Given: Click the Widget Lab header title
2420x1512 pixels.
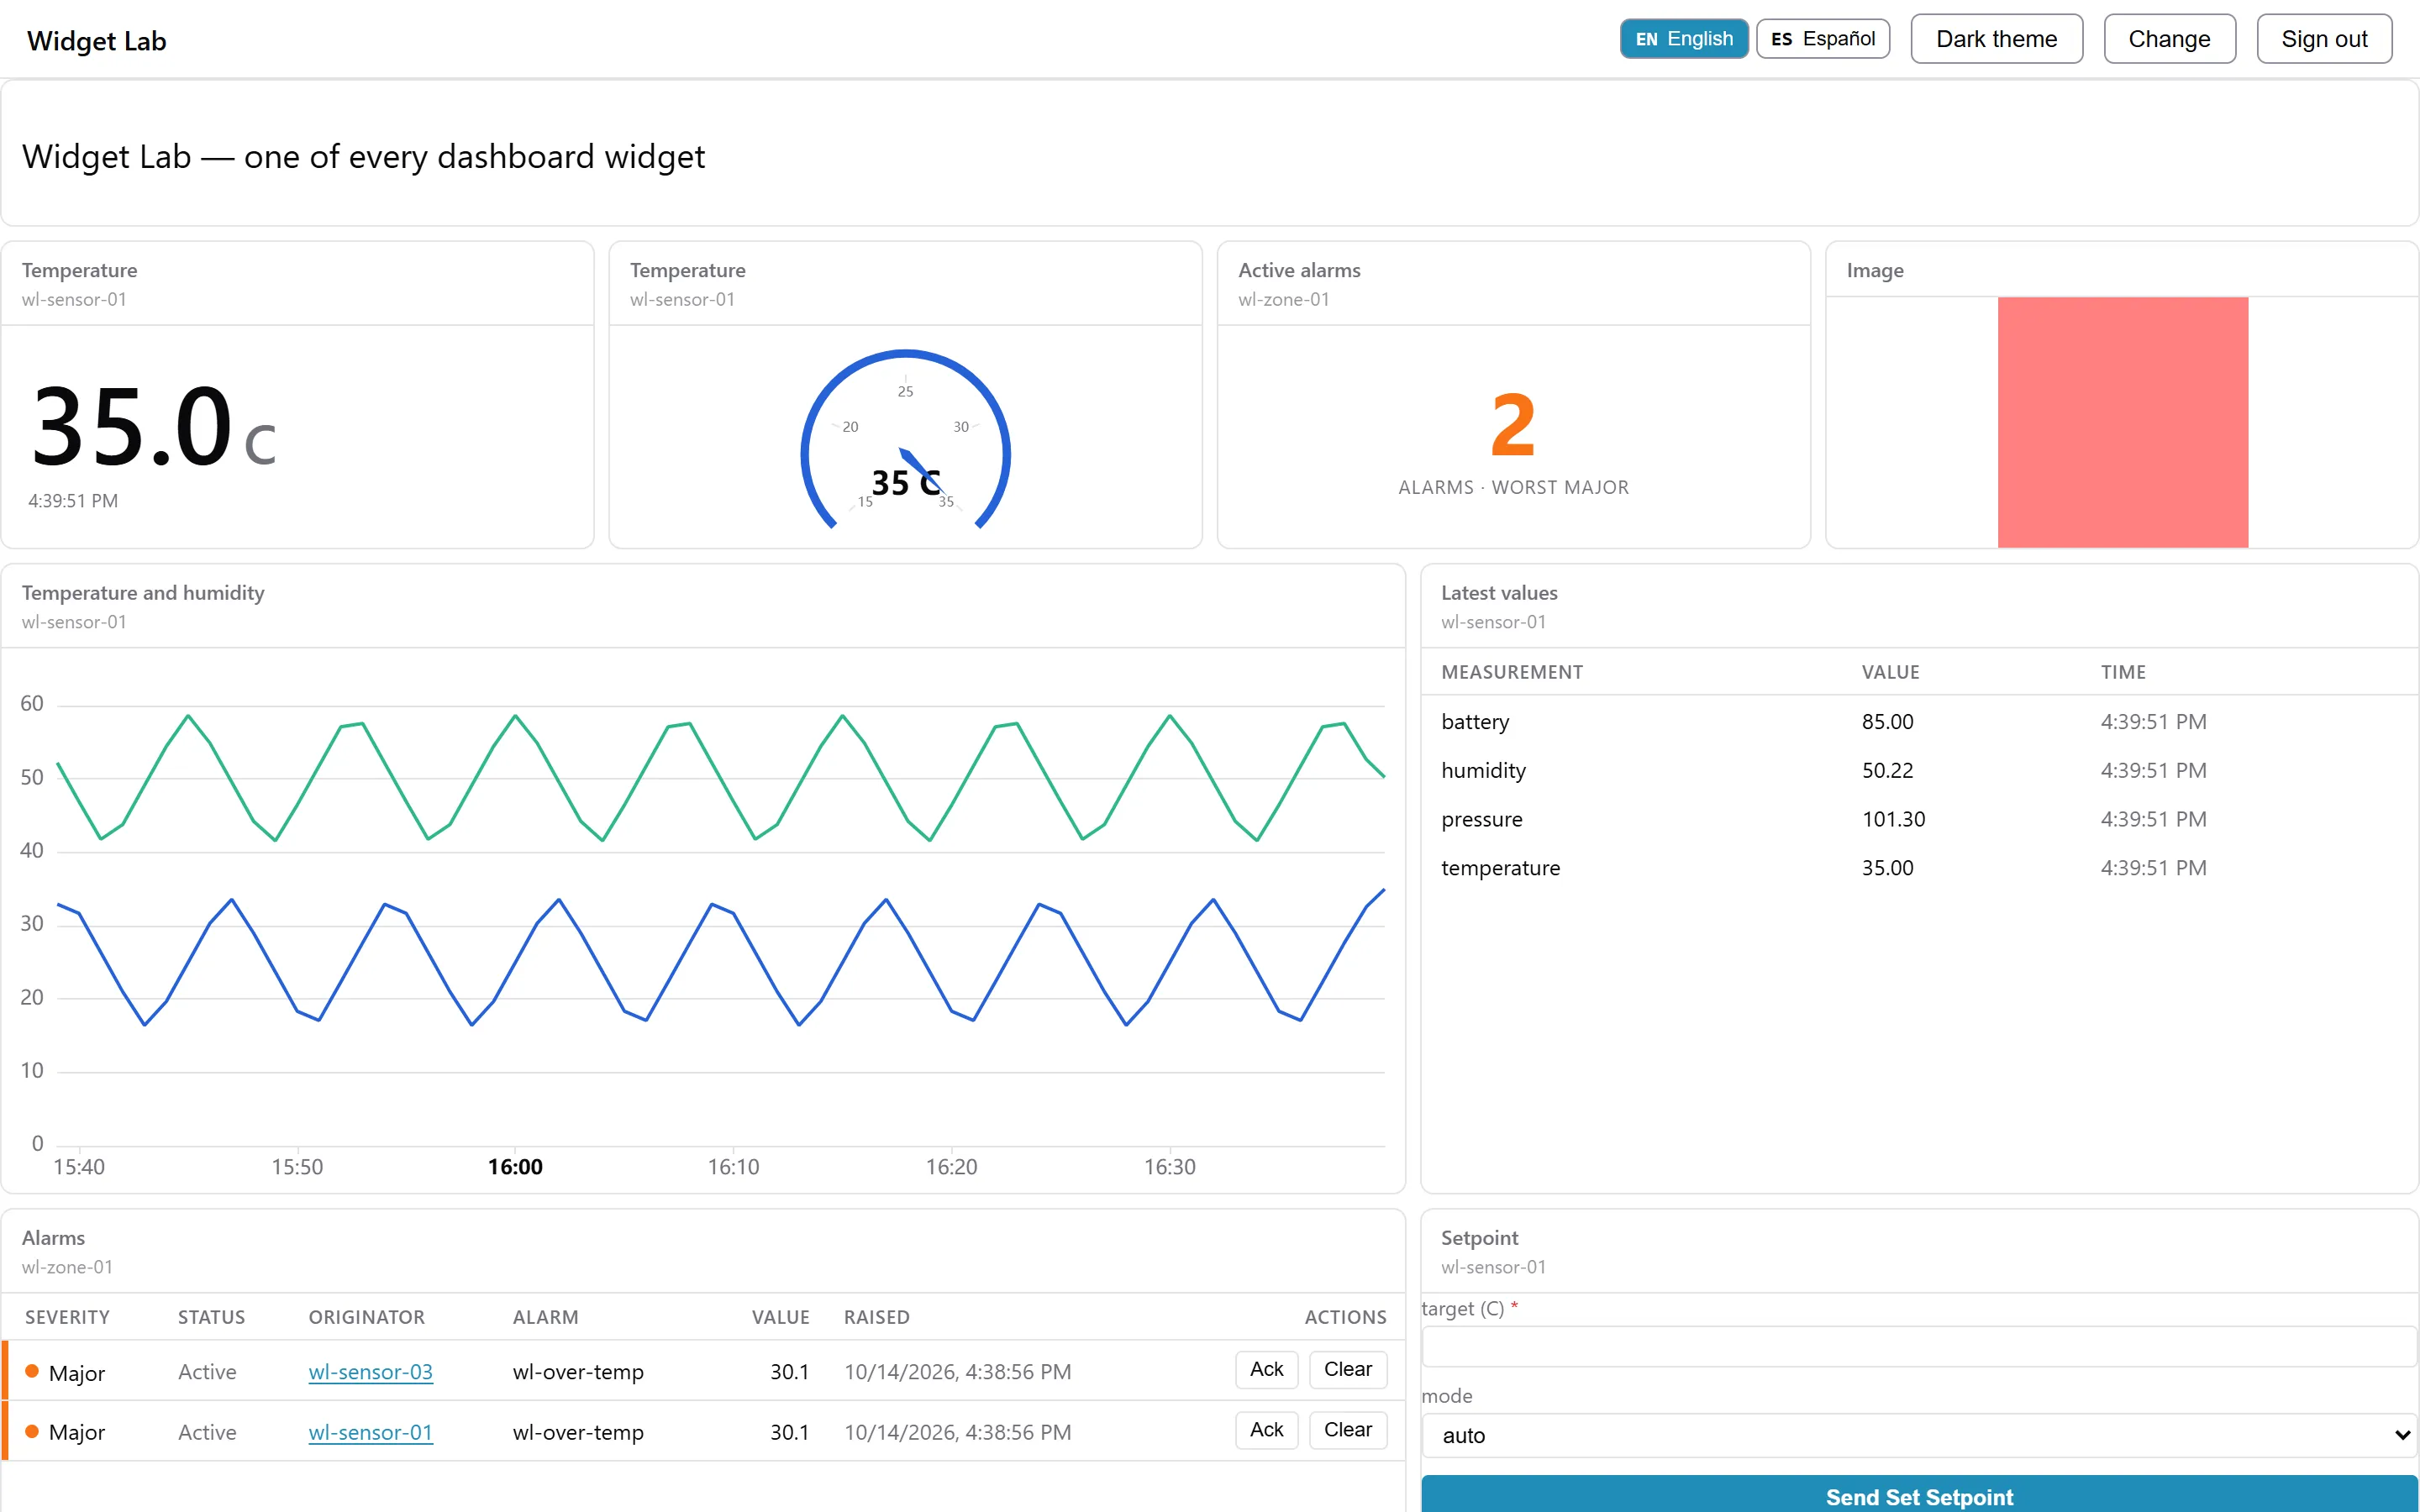Looking at the screenshot, I should coord(96,41).
